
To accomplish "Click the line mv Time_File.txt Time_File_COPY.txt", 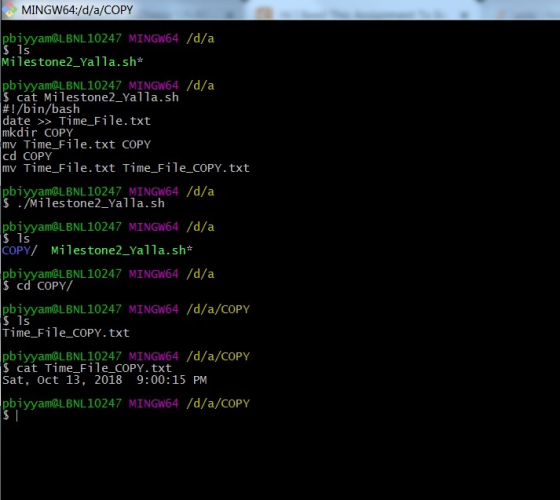I will pyautogui.click(x=126, y=168).
